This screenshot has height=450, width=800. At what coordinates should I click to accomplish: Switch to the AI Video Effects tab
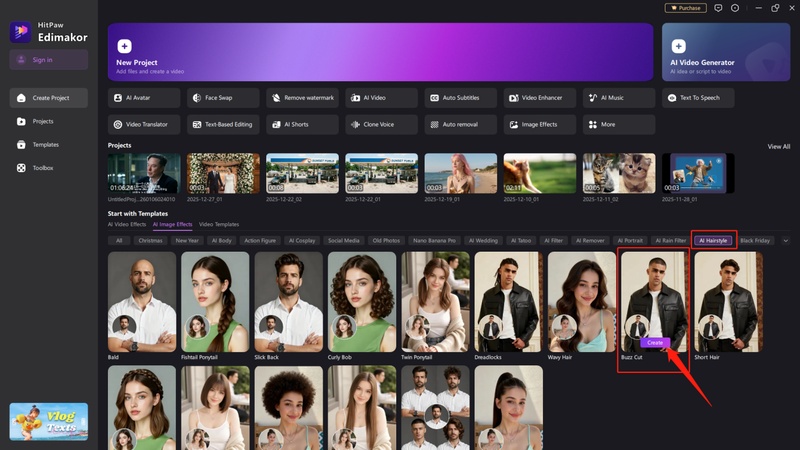click(x=127, y=224)
